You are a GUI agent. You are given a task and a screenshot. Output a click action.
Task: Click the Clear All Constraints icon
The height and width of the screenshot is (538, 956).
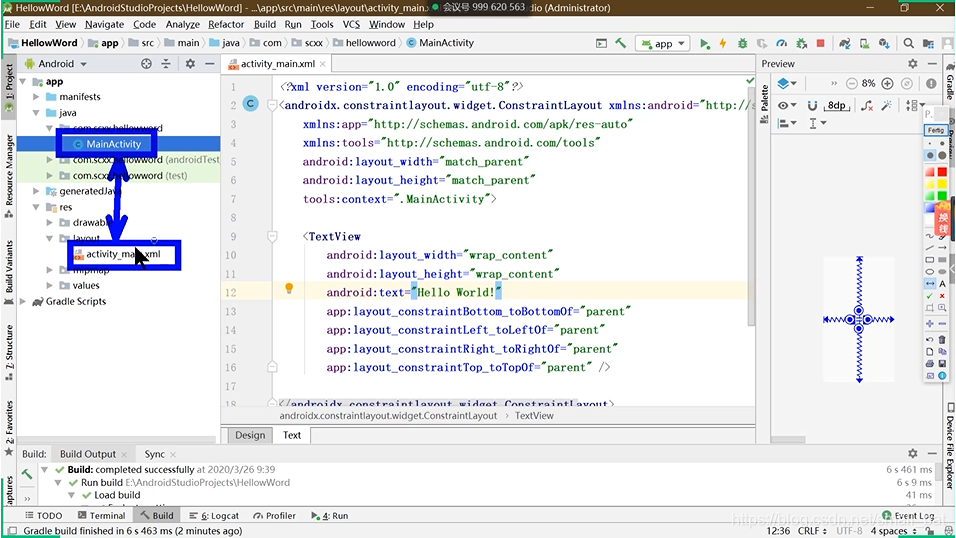click(867, 106)
